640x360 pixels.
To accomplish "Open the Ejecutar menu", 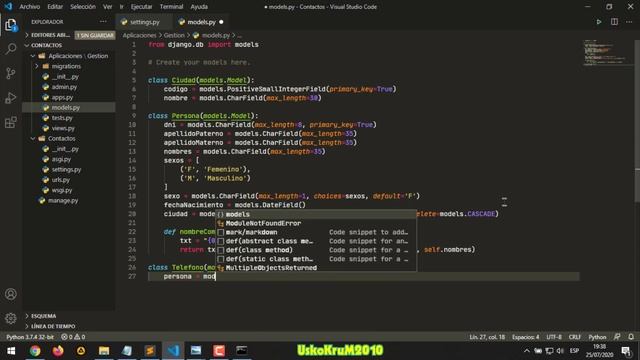I will [x=141, y=7].
